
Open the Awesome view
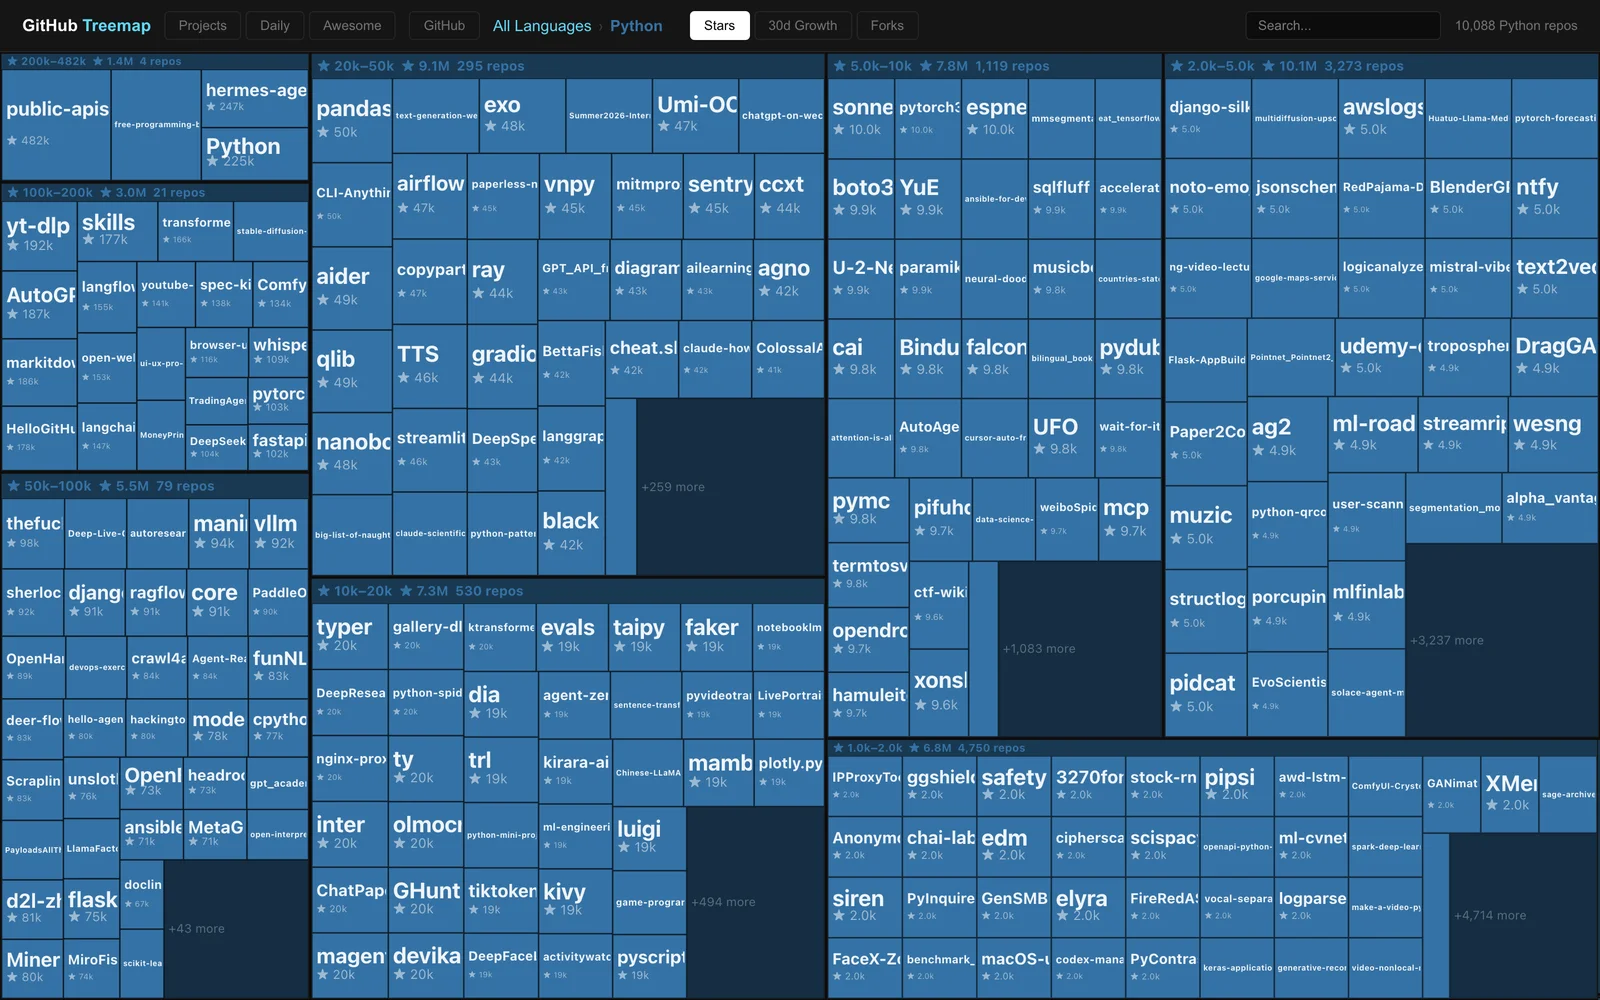coord(352,25)
